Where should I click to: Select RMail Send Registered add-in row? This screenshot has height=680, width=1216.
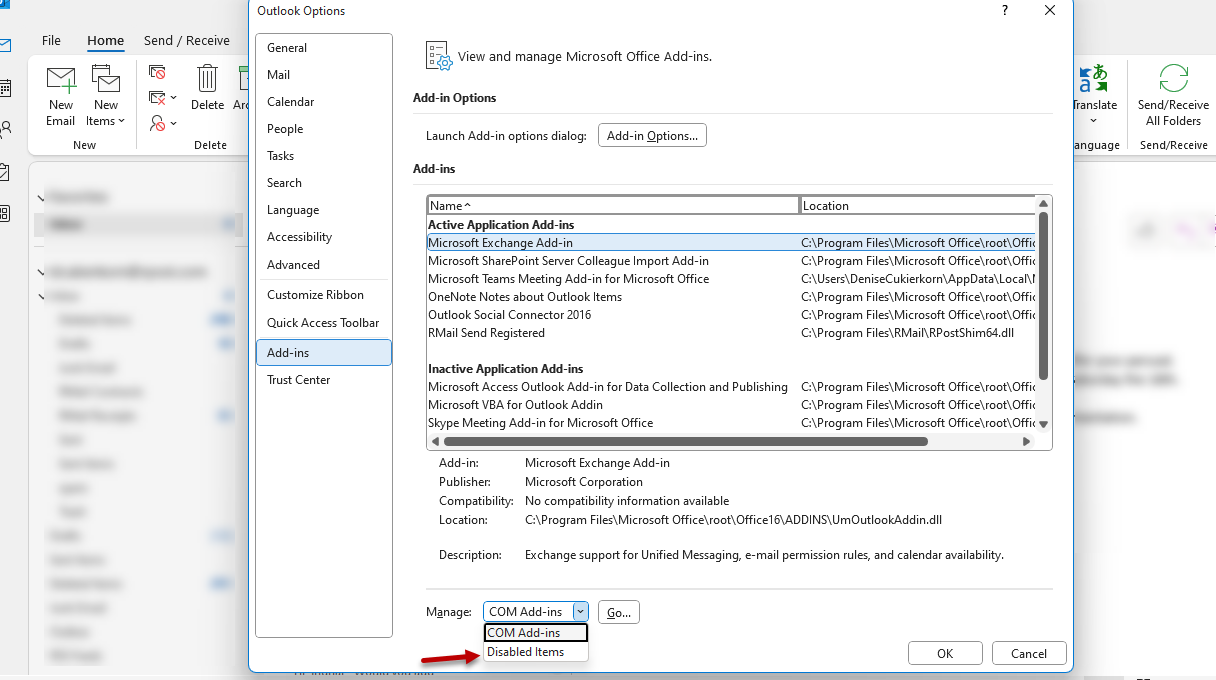486,333
